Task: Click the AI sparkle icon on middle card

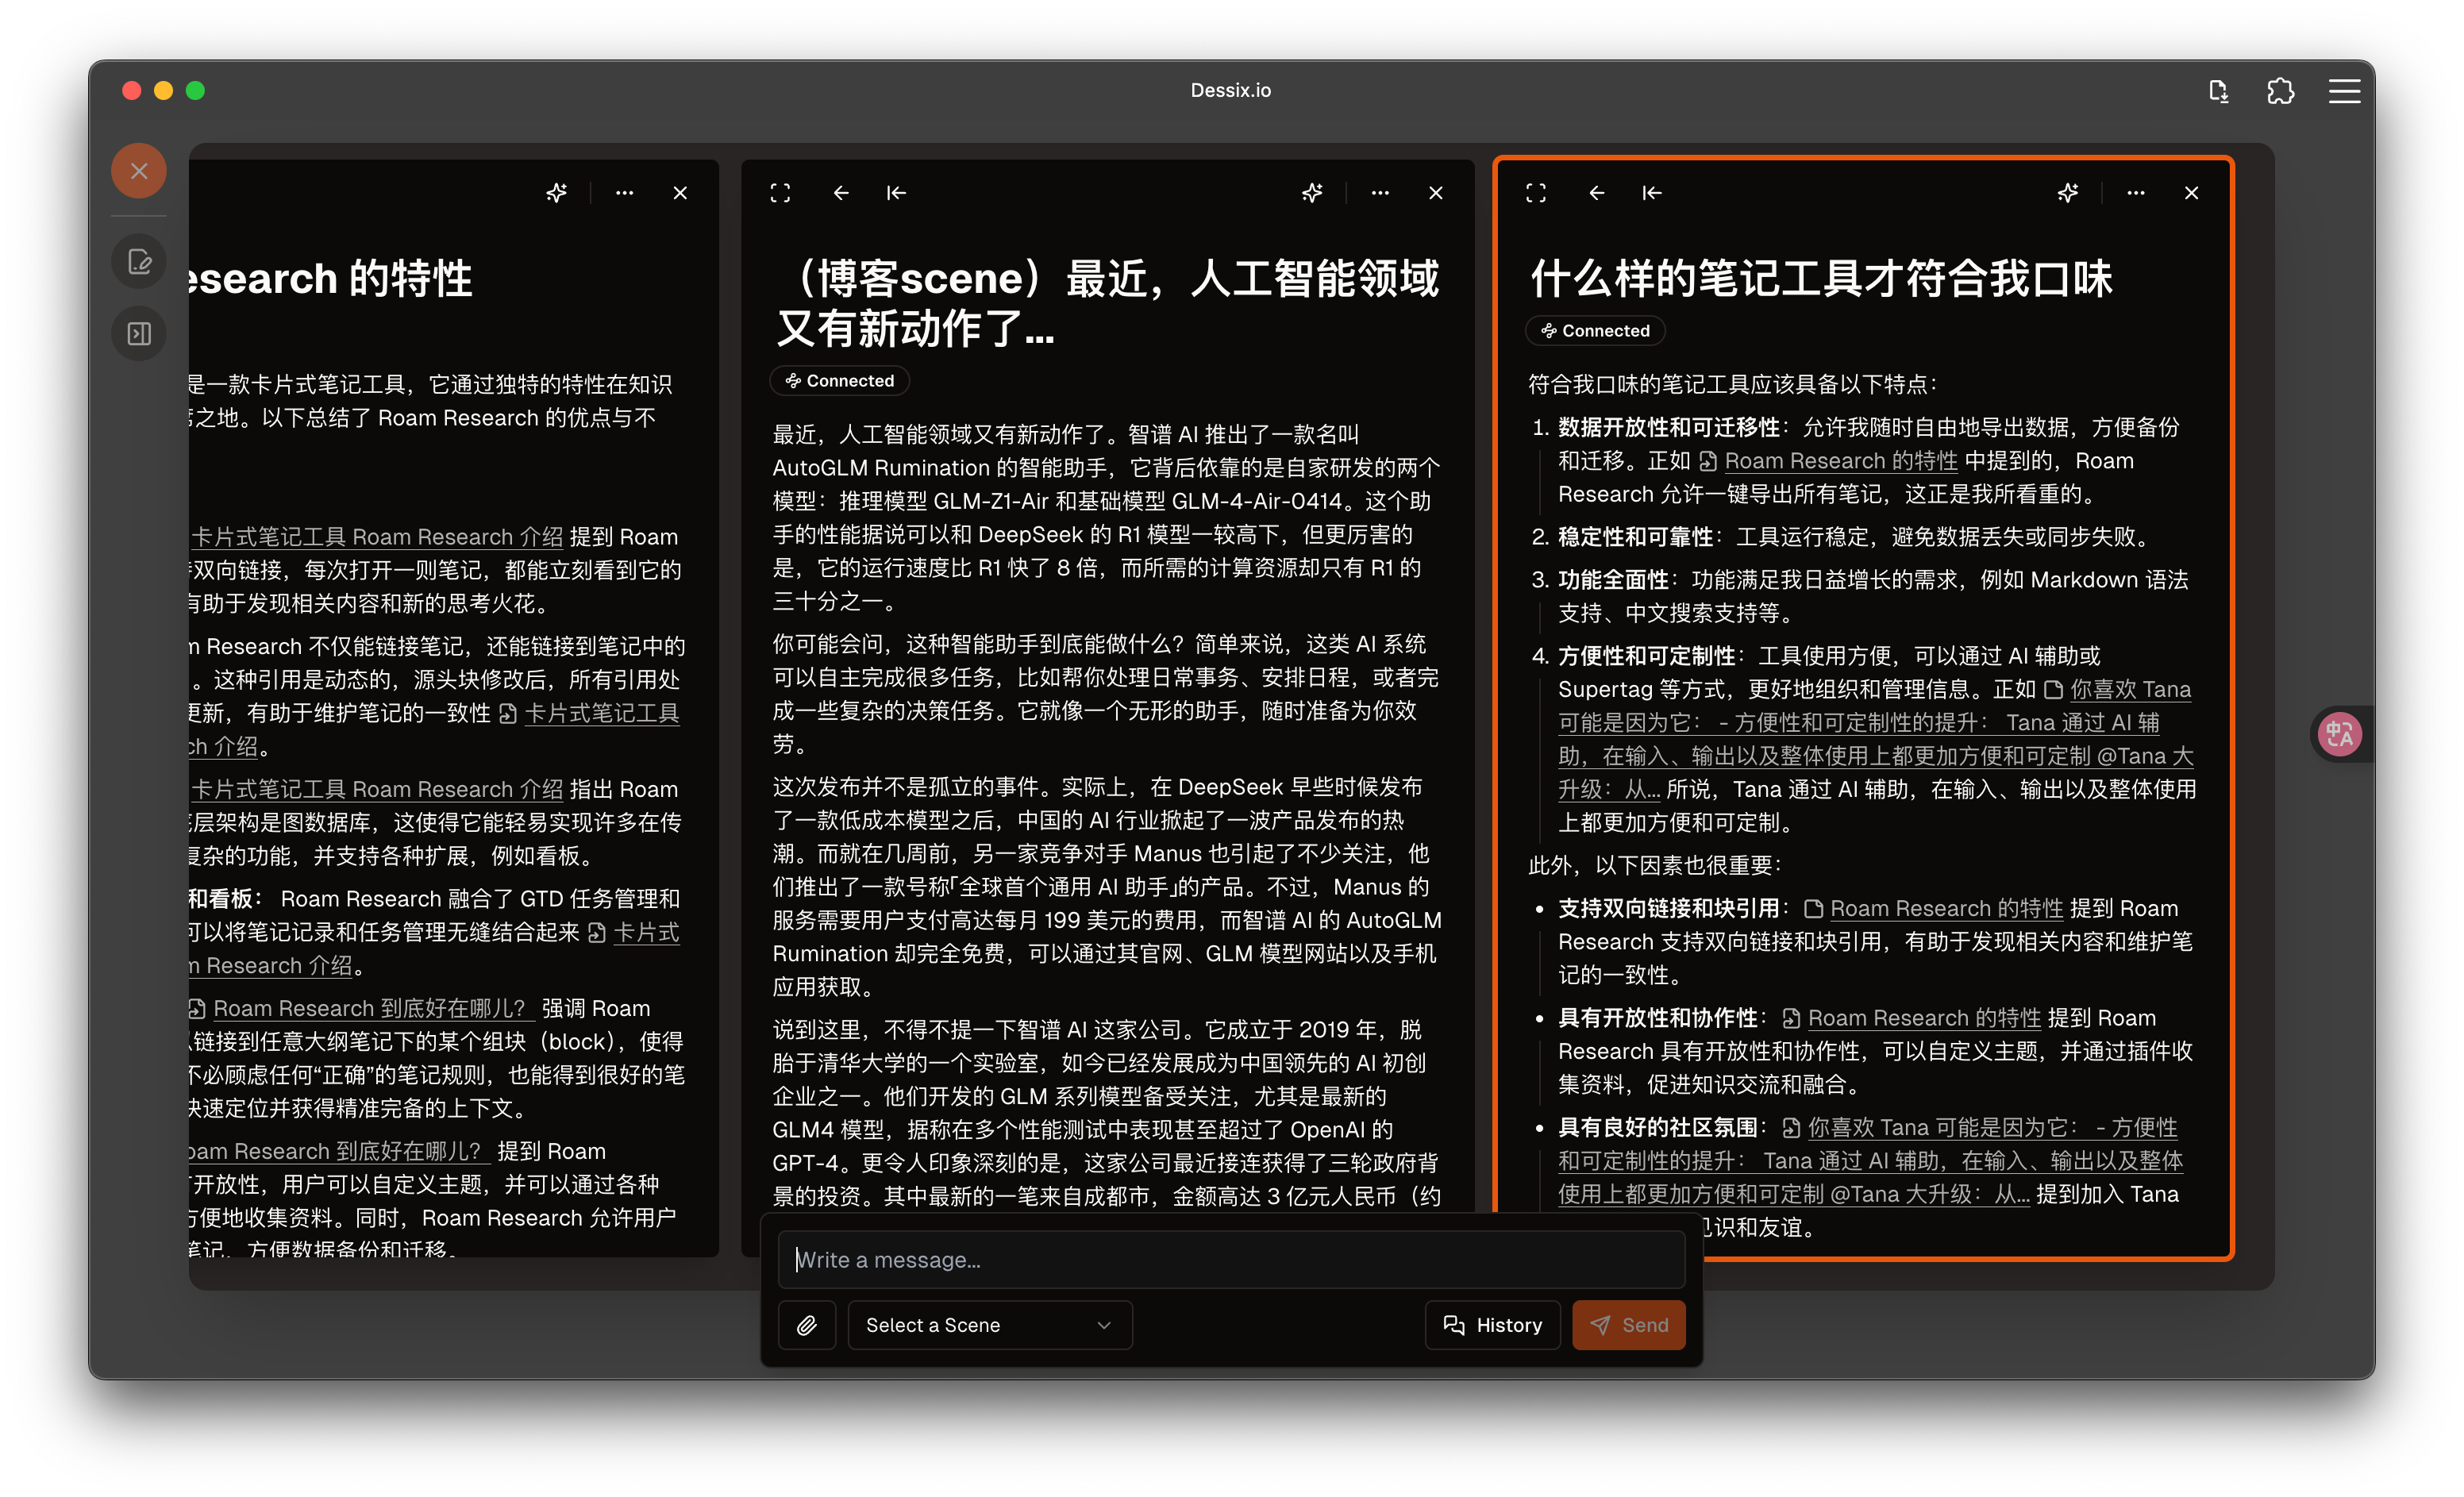Action: (1312, 192)
